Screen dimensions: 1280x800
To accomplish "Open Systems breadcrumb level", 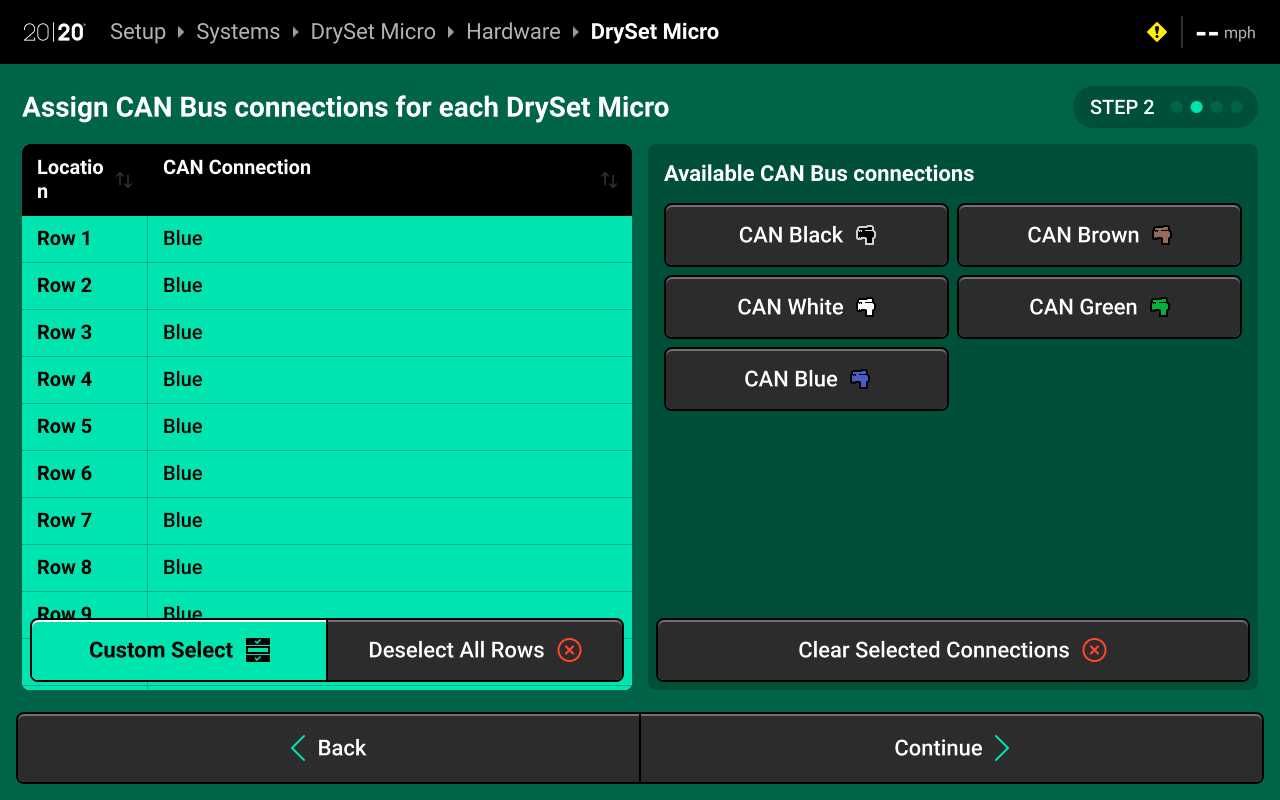I will [x=238, y=32].
